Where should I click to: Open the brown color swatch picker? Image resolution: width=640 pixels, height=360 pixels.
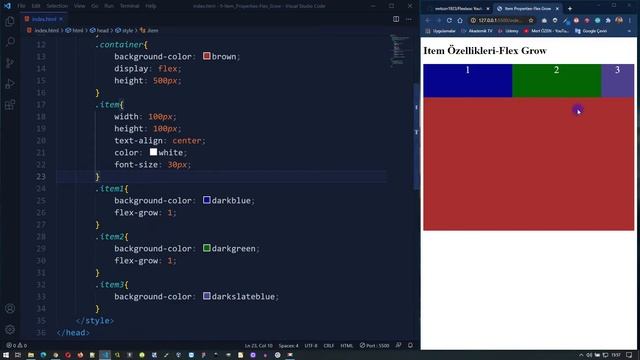207,56
